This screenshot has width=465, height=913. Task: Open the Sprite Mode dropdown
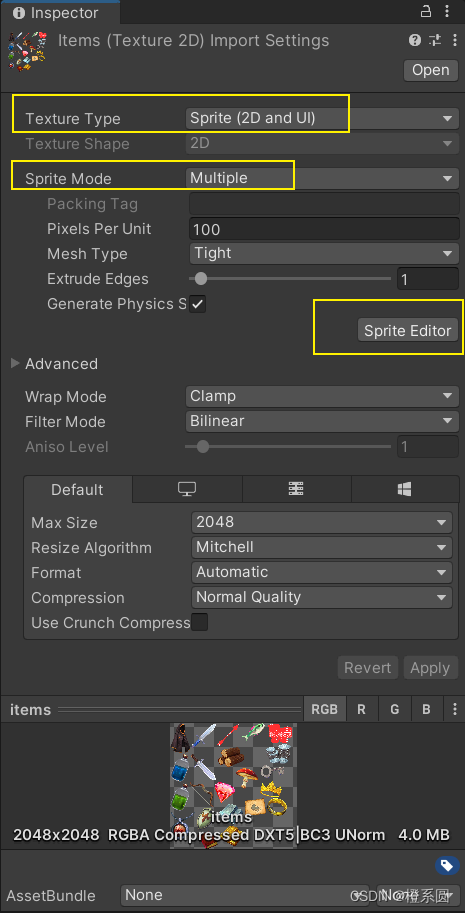322,178
